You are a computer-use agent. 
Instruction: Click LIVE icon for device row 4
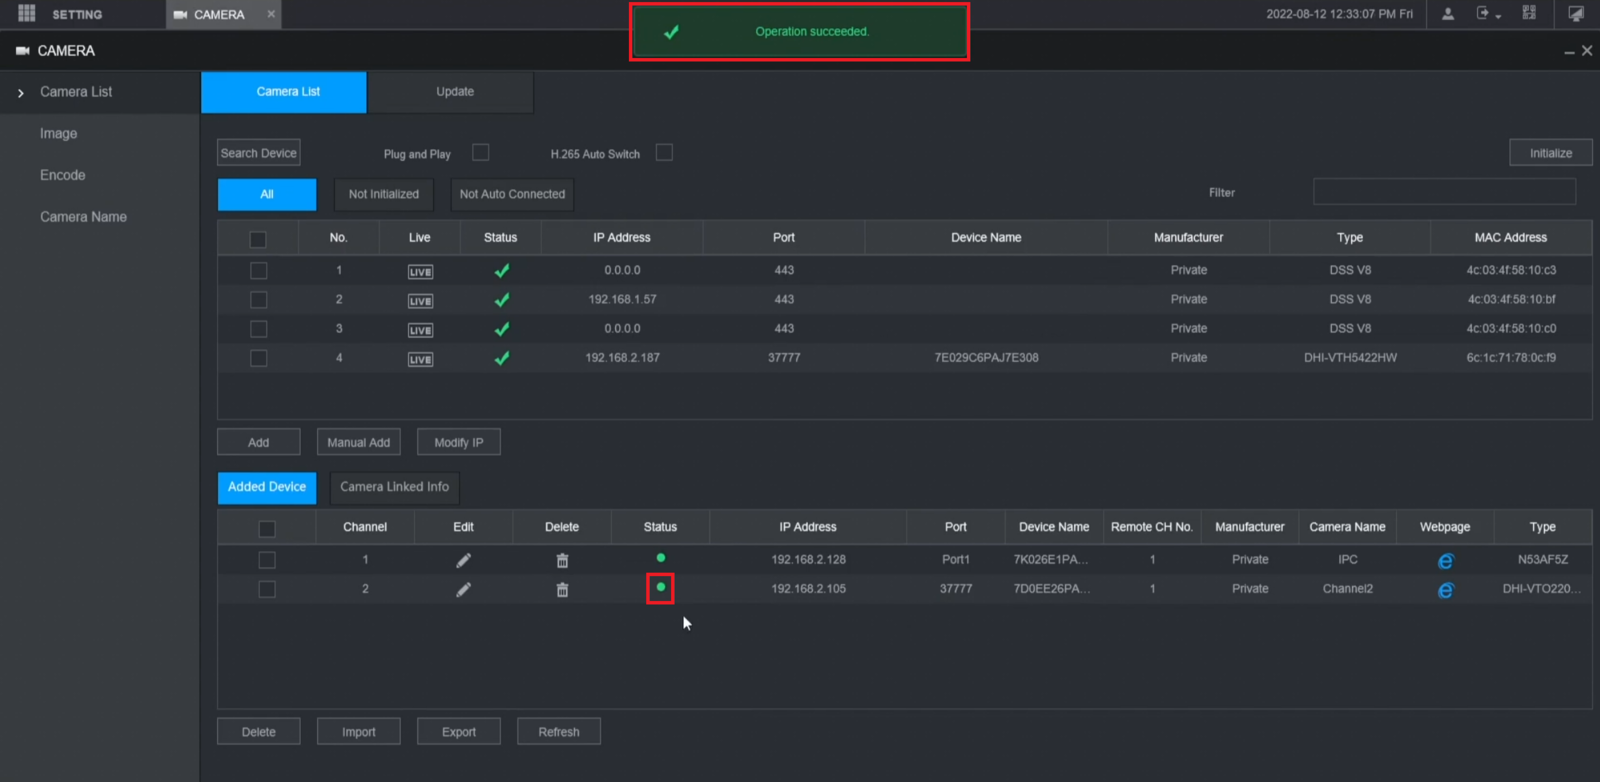pyautogui.click(x=420, y=359)
